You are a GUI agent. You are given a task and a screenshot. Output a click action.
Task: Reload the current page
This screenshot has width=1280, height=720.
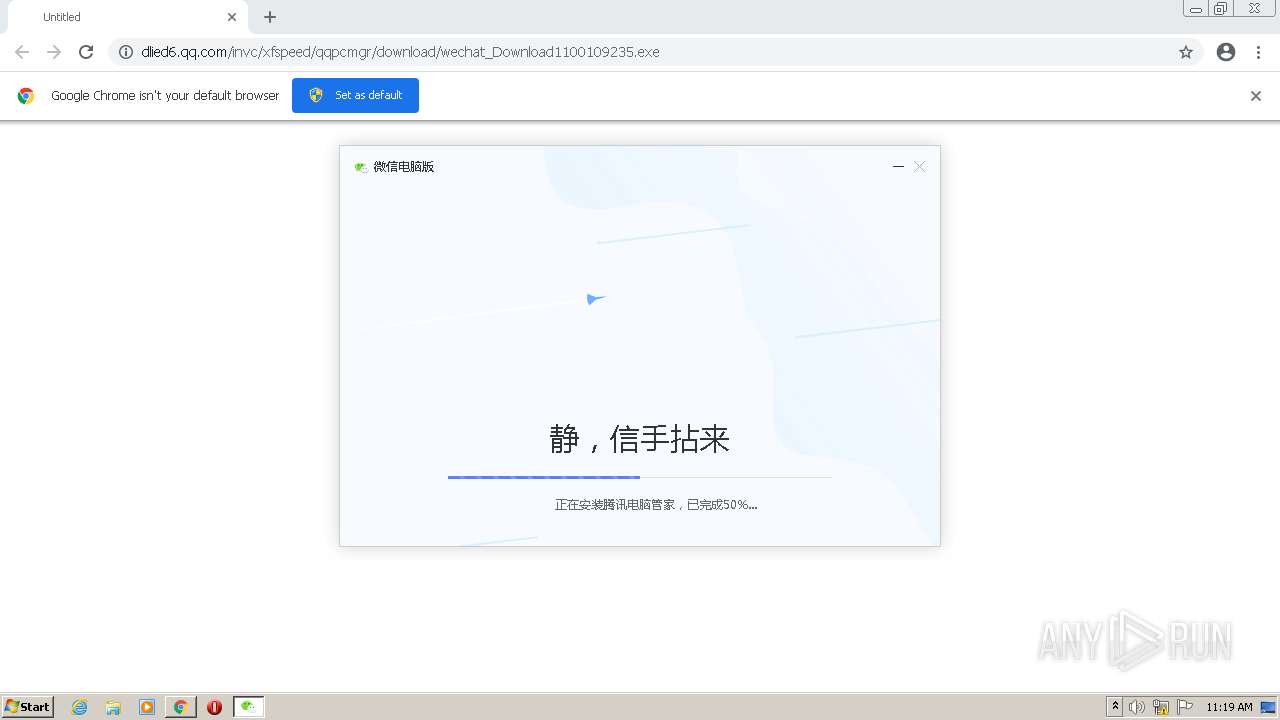[x=86, y=52]
